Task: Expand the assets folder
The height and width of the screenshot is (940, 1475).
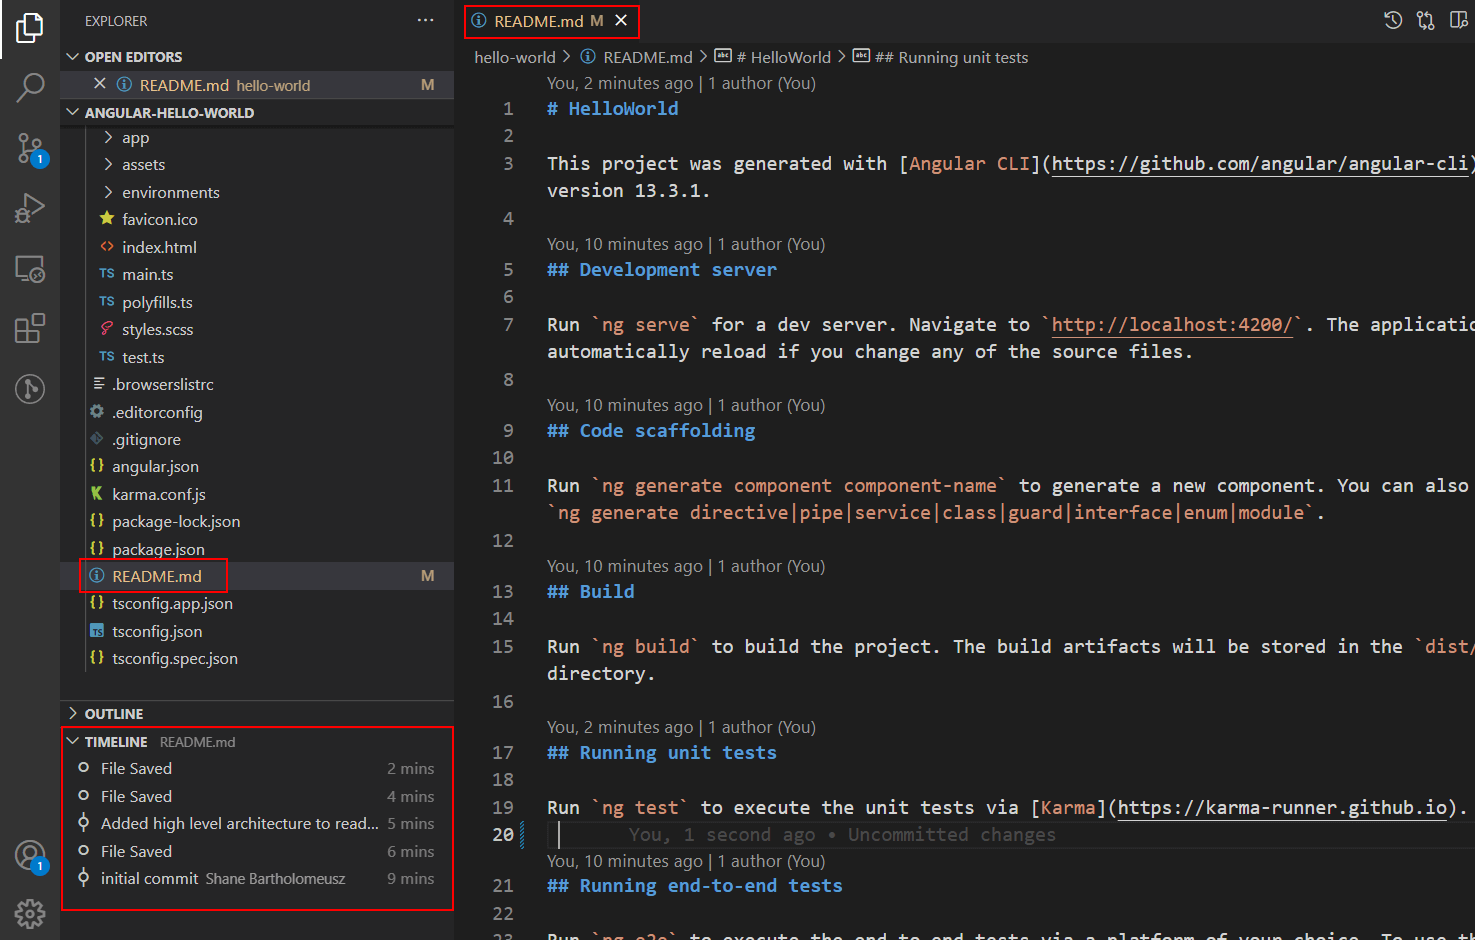Action: coord(143,165)
